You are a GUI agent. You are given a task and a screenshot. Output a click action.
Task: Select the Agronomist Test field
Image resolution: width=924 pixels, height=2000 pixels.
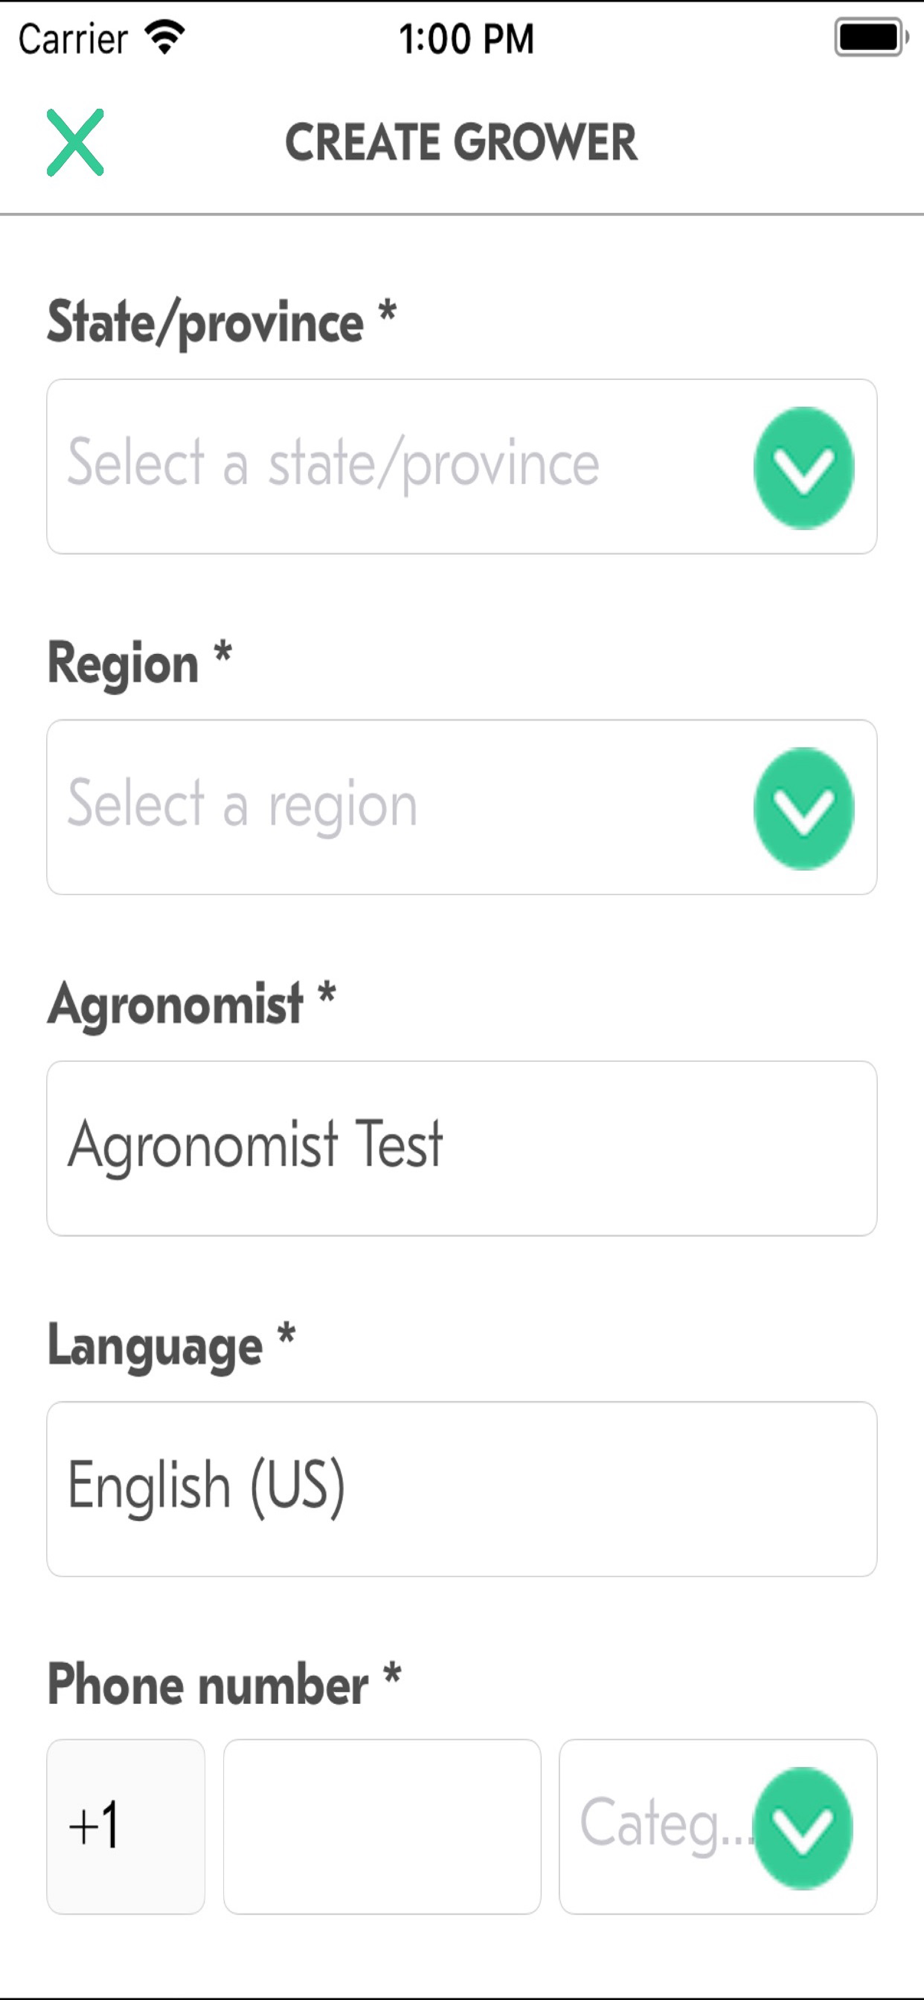461,1148
